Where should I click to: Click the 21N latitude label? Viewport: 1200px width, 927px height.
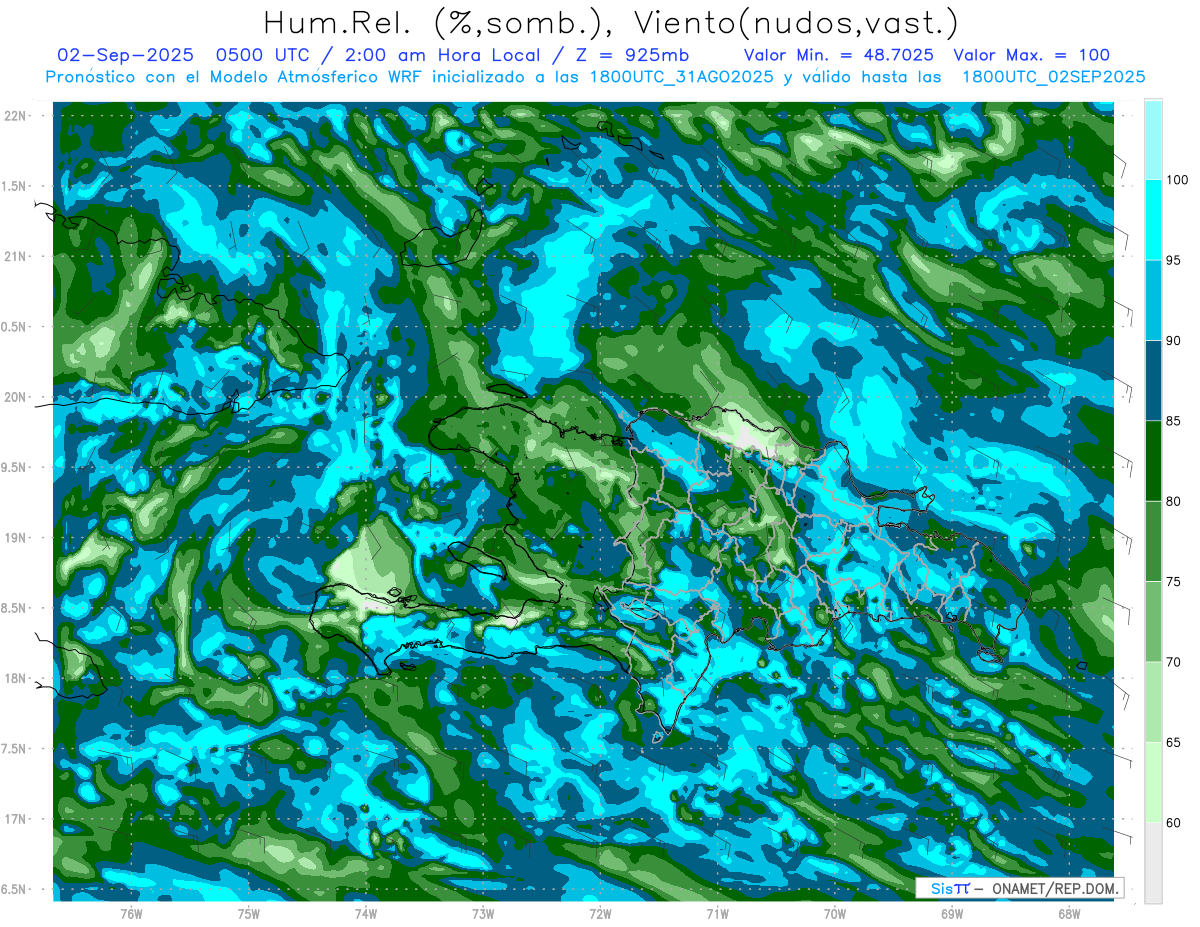coord(17,257)
